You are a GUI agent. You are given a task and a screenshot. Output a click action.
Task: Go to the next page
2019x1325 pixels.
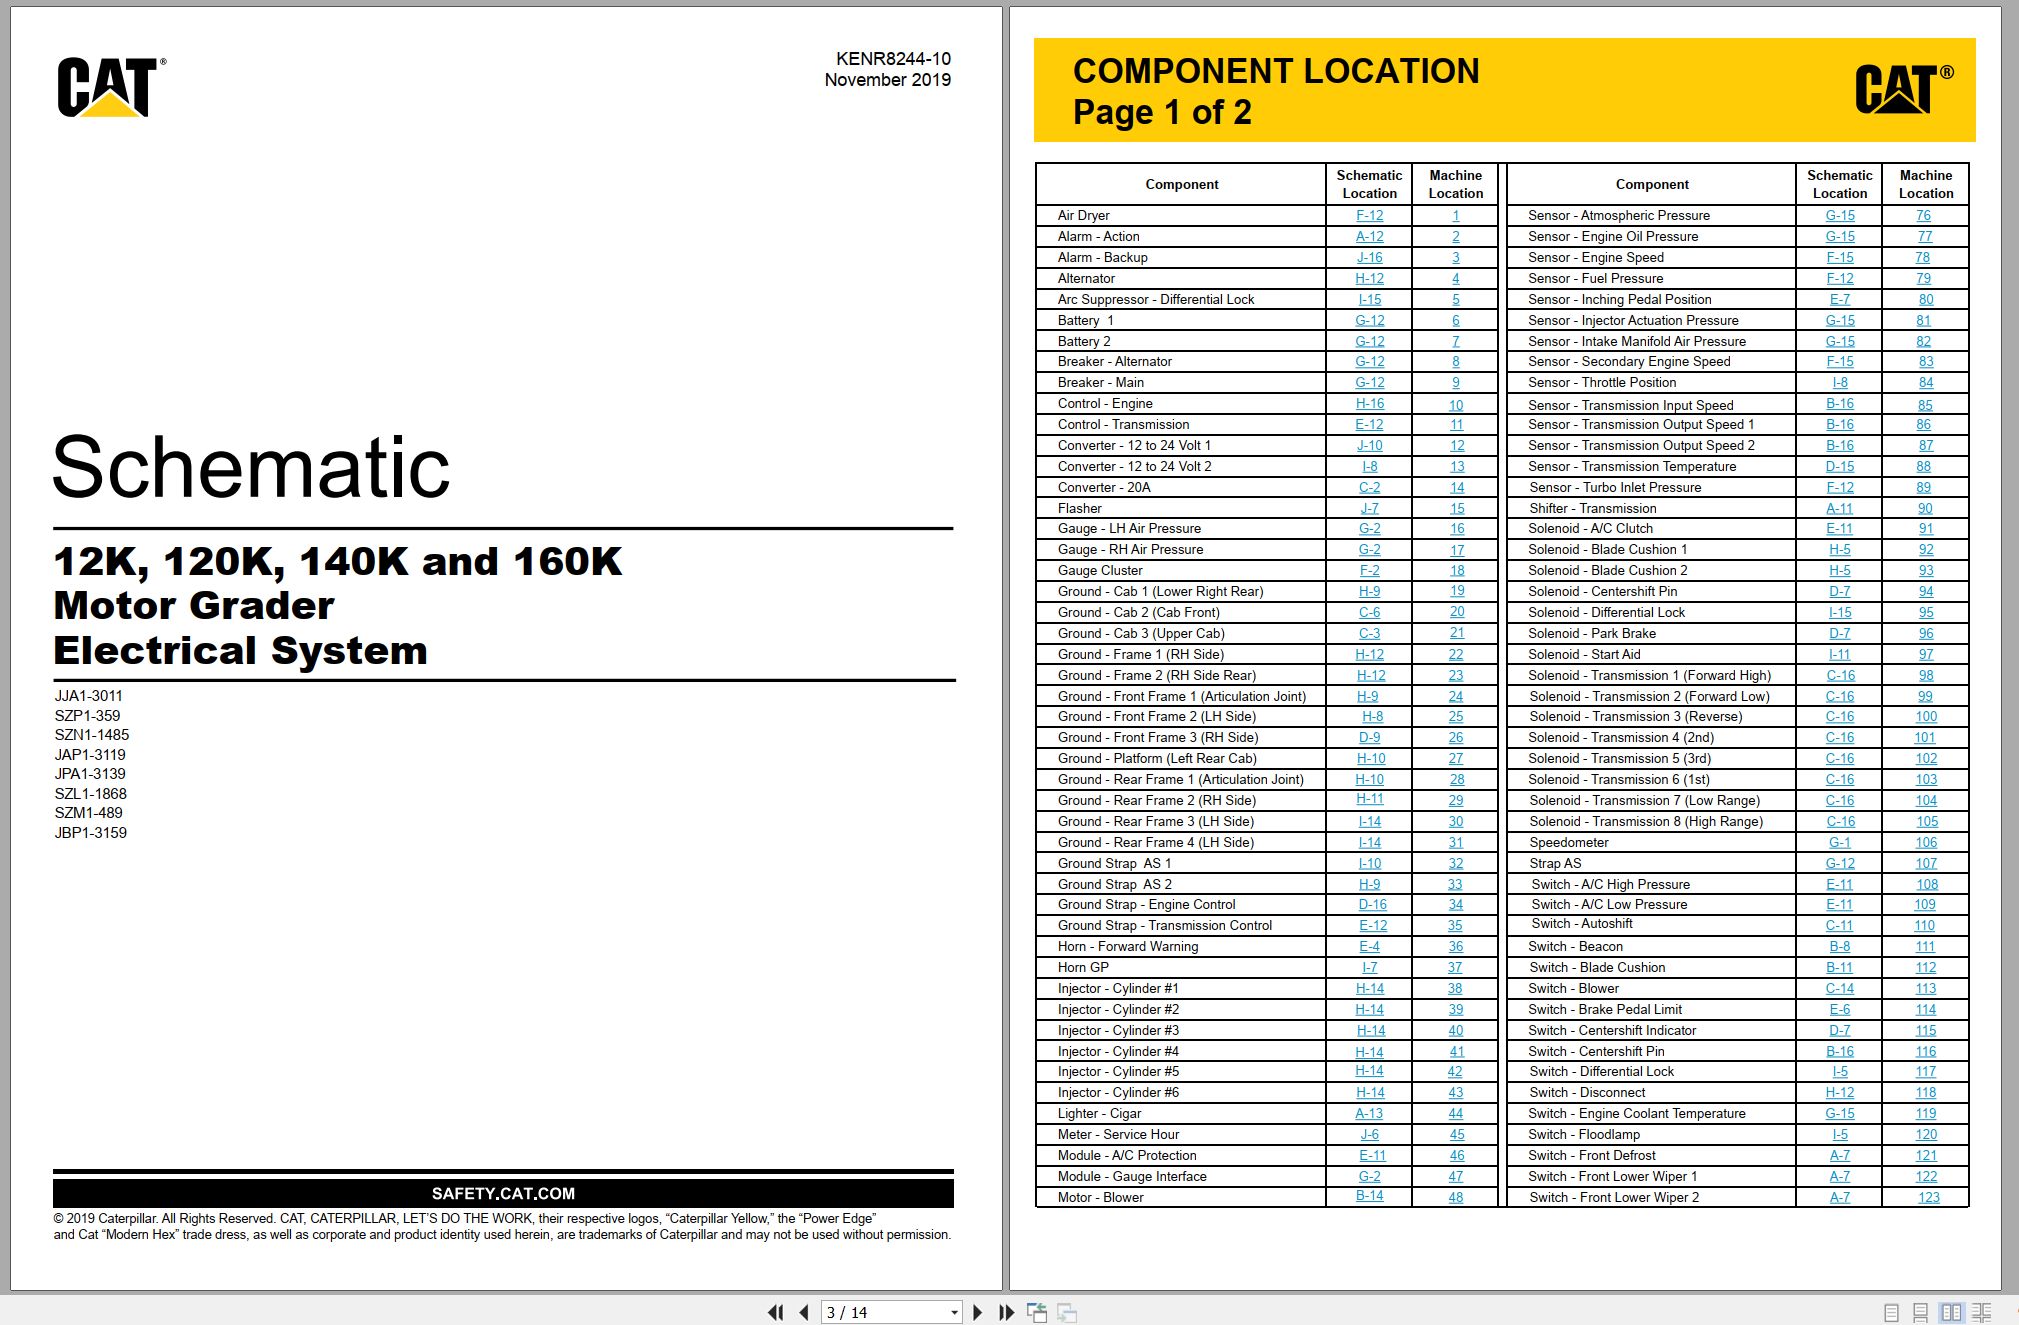click(978, 1312)
